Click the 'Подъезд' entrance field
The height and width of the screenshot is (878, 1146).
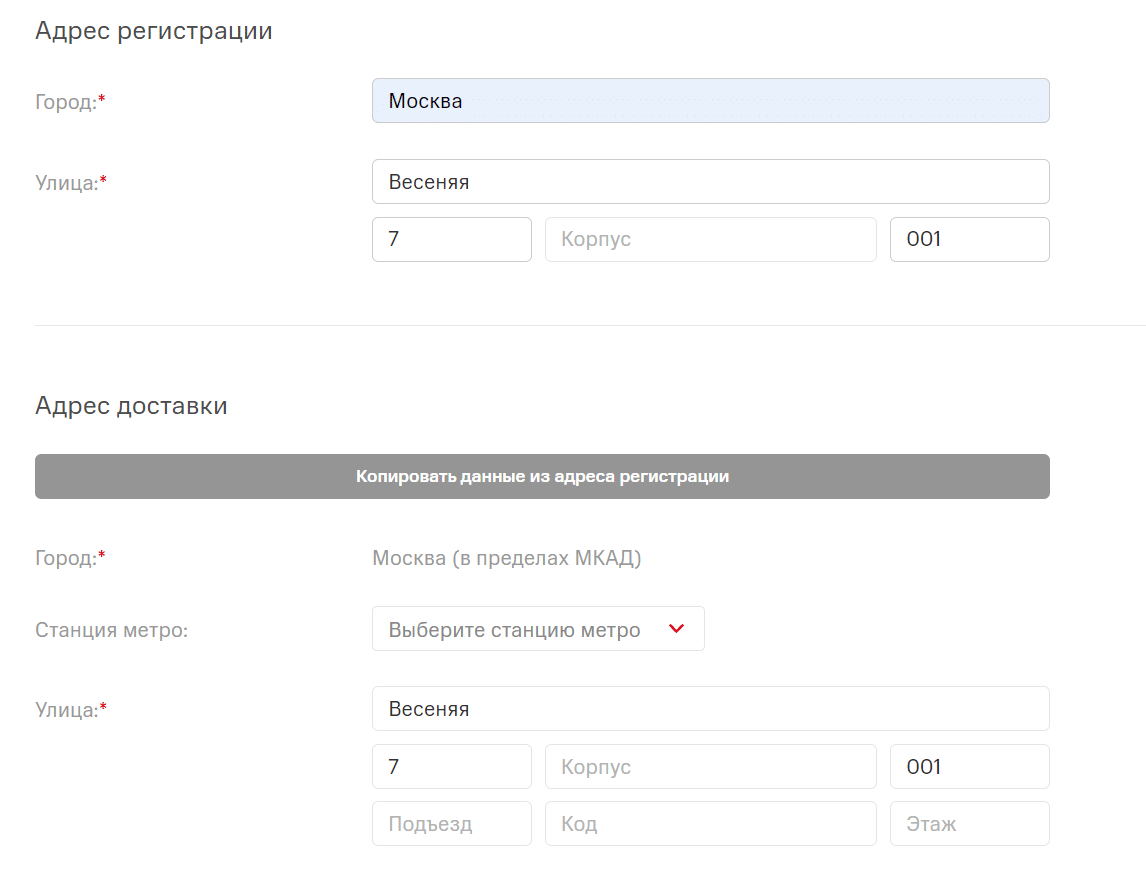tap(451, 824)
